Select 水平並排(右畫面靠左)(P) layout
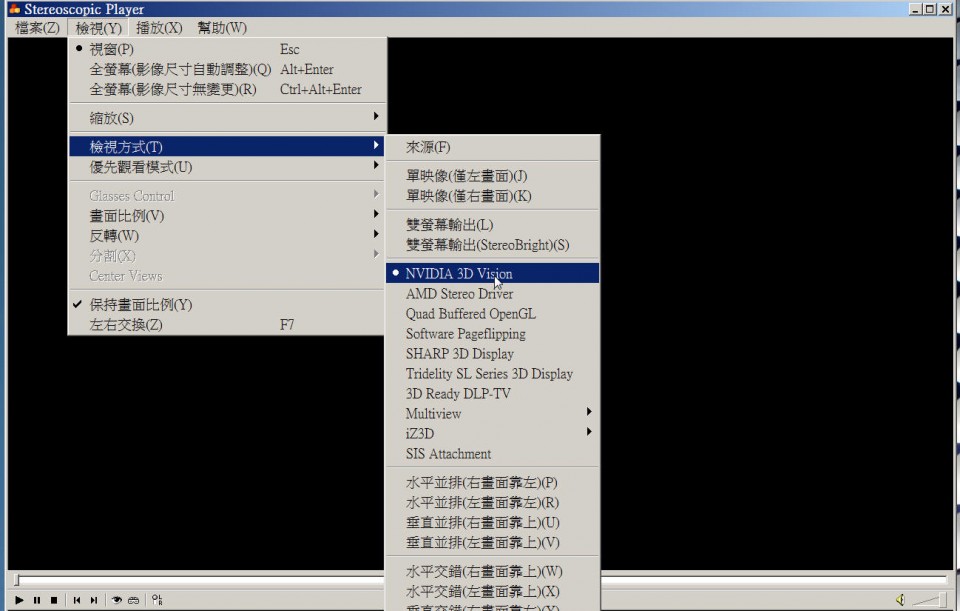Image resolution: width=960 pixels, height=611 pixels. pos(492,482)
